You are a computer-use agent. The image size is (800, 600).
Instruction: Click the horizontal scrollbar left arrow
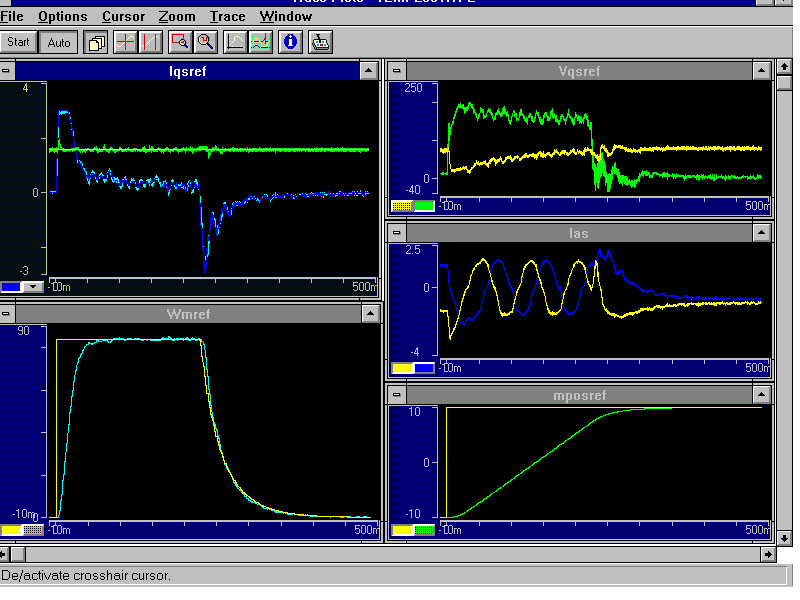[x=4, y=554]
